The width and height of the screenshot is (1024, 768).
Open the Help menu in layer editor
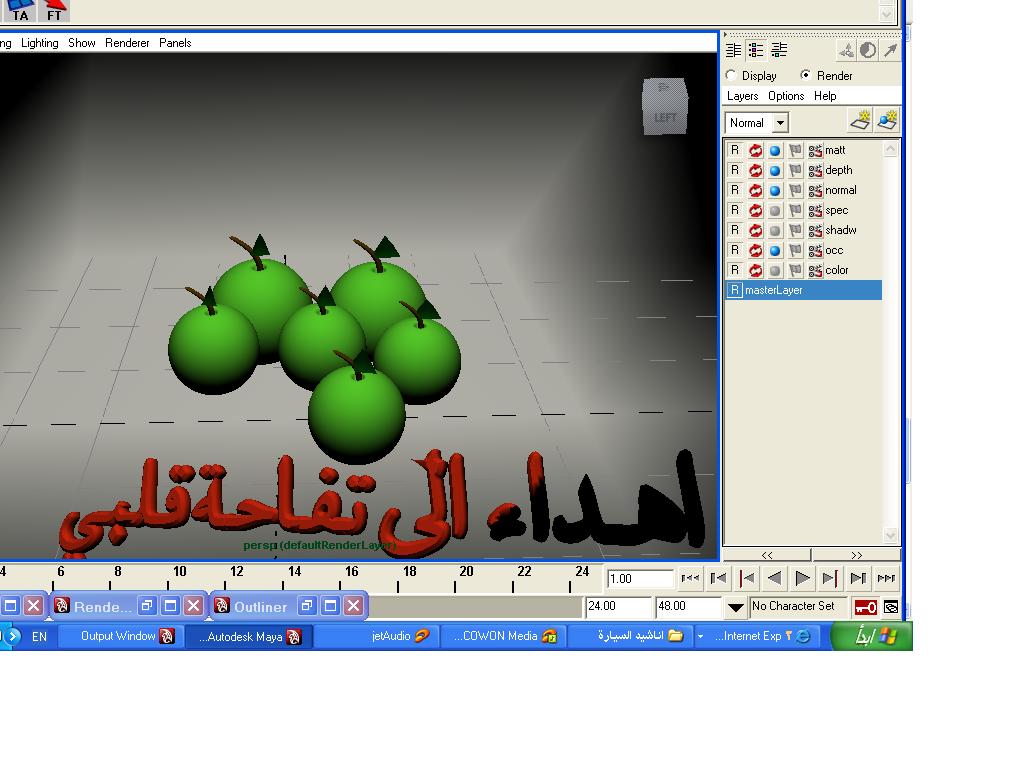825,96
